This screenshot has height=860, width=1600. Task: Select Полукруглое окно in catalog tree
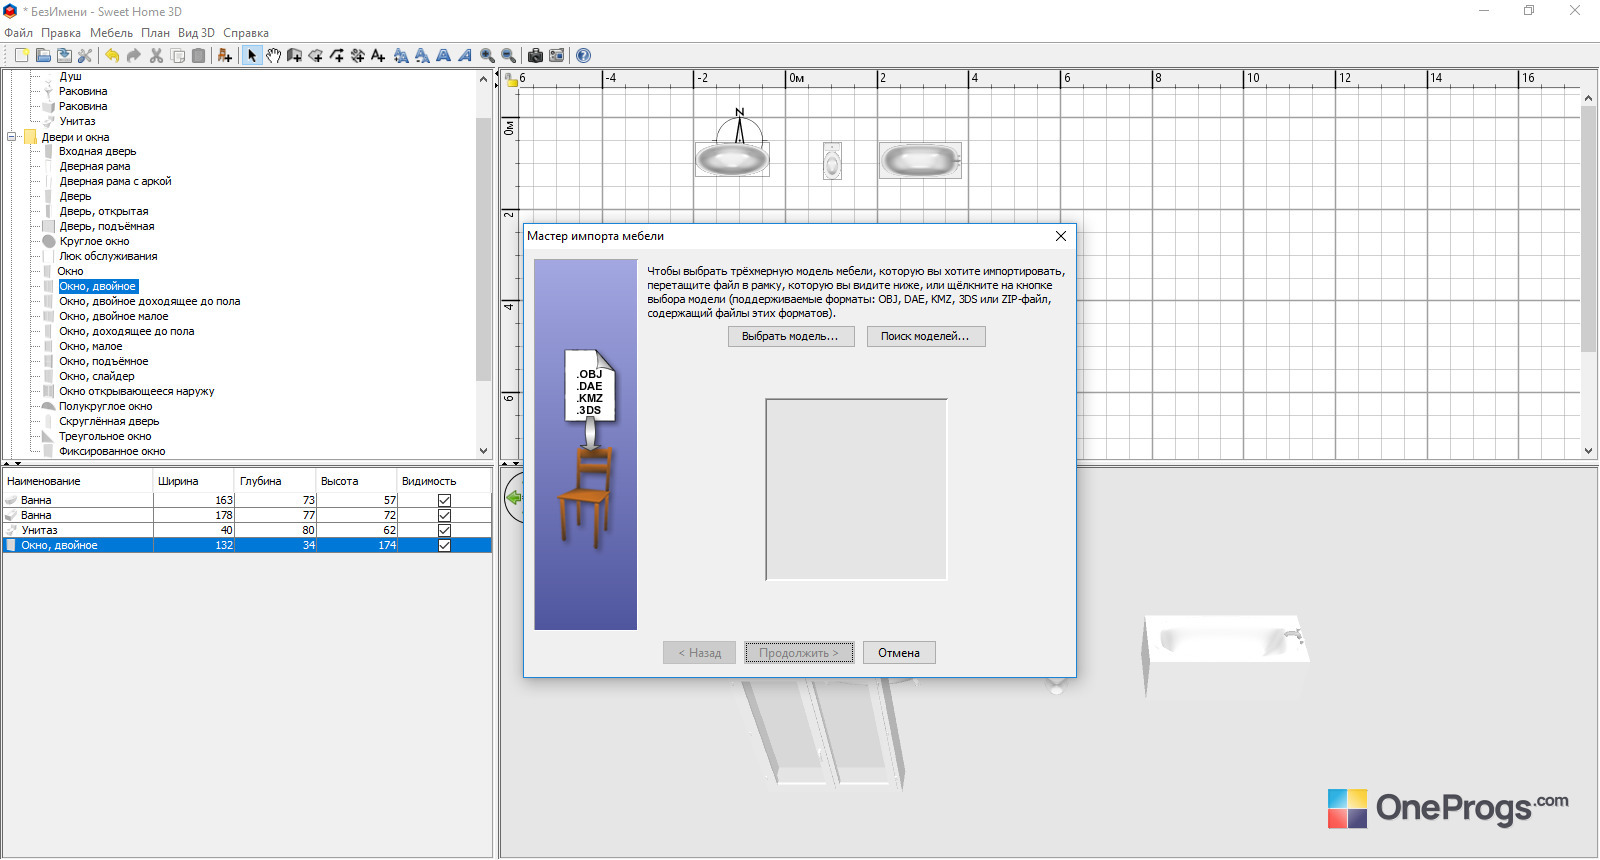tap(105, 407)
